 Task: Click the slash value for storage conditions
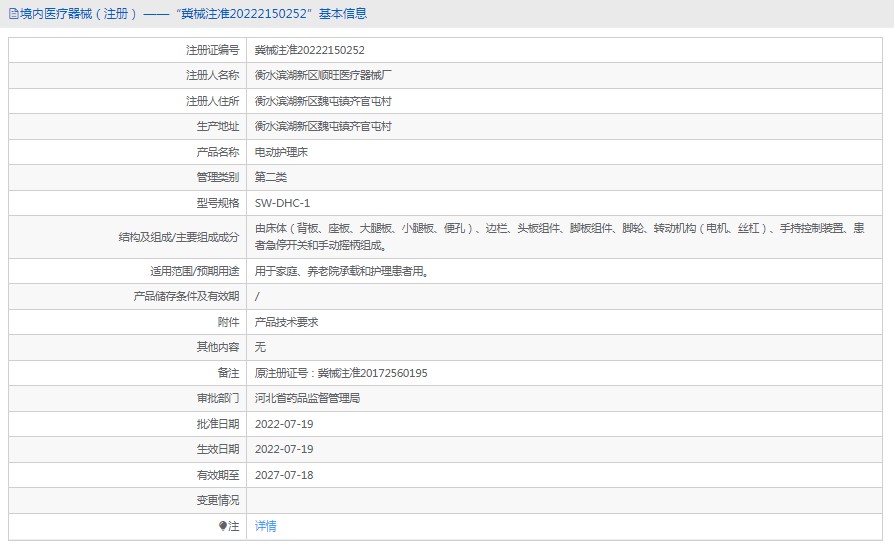257,297
